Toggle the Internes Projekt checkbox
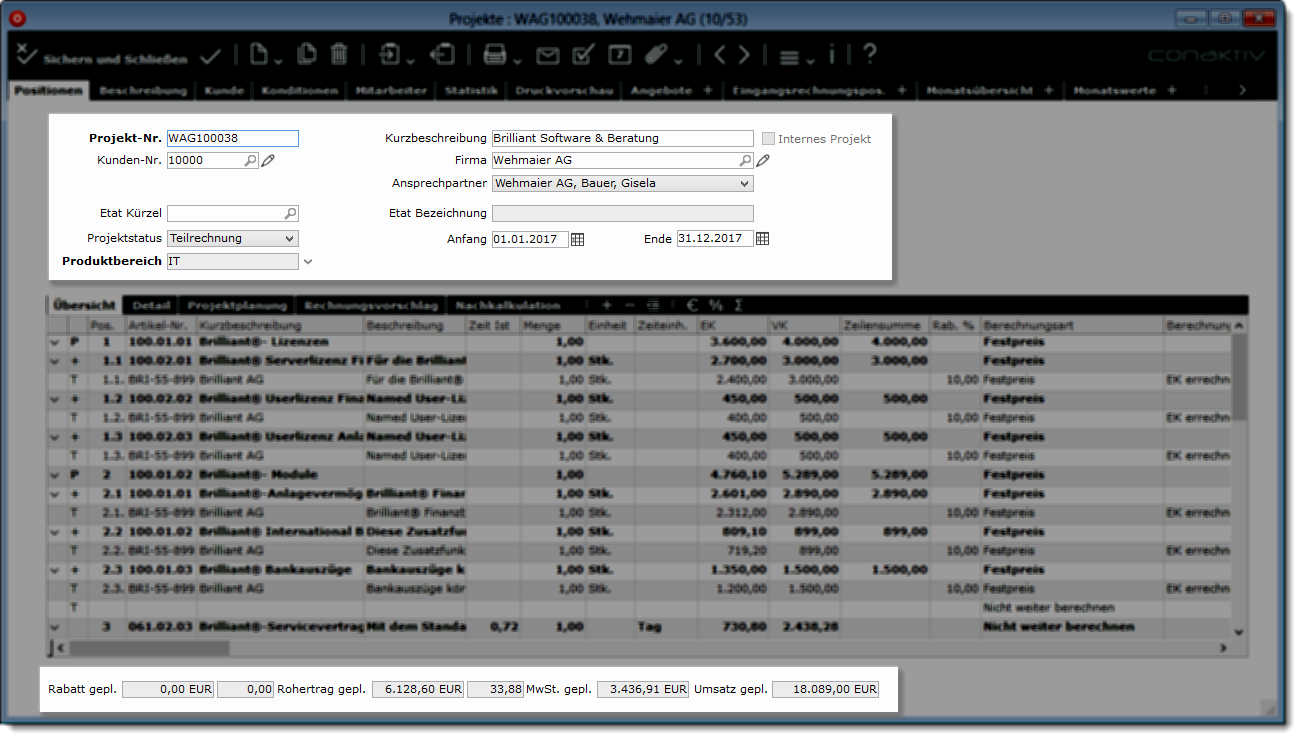The image size is (1301, 740). [769, 139]
